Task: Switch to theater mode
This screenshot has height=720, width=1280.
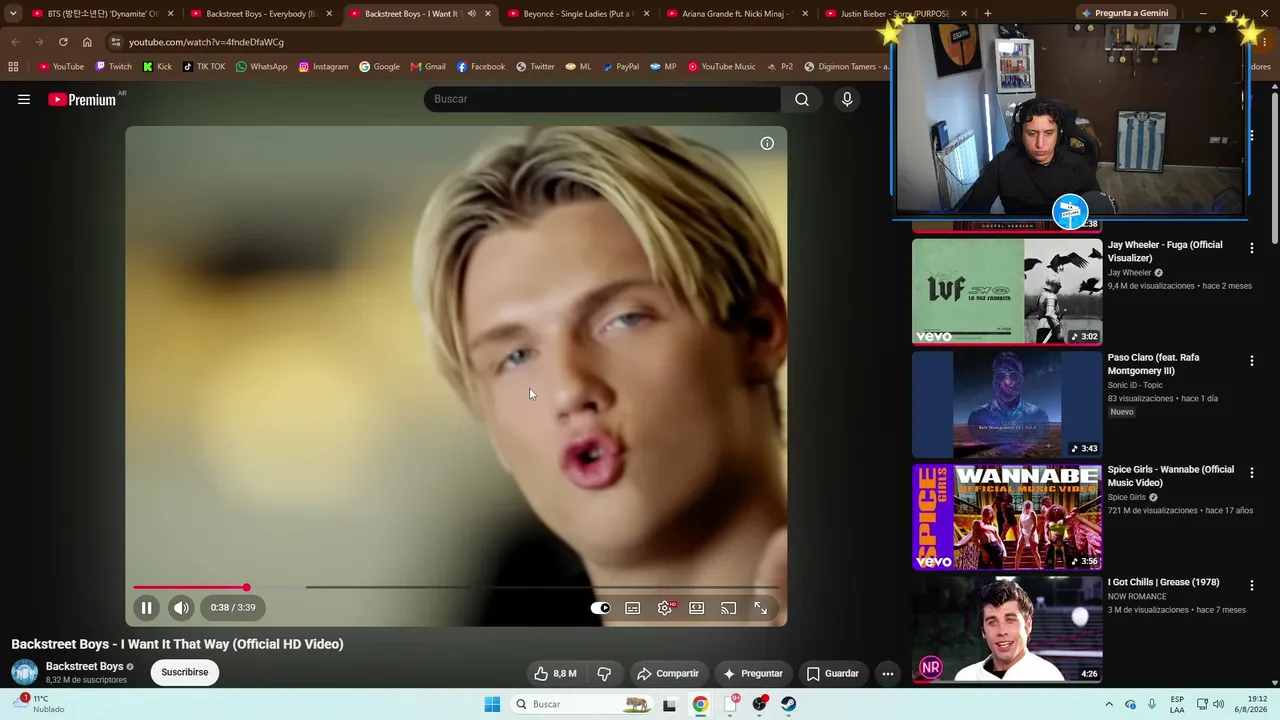Action: click(697, 608)
